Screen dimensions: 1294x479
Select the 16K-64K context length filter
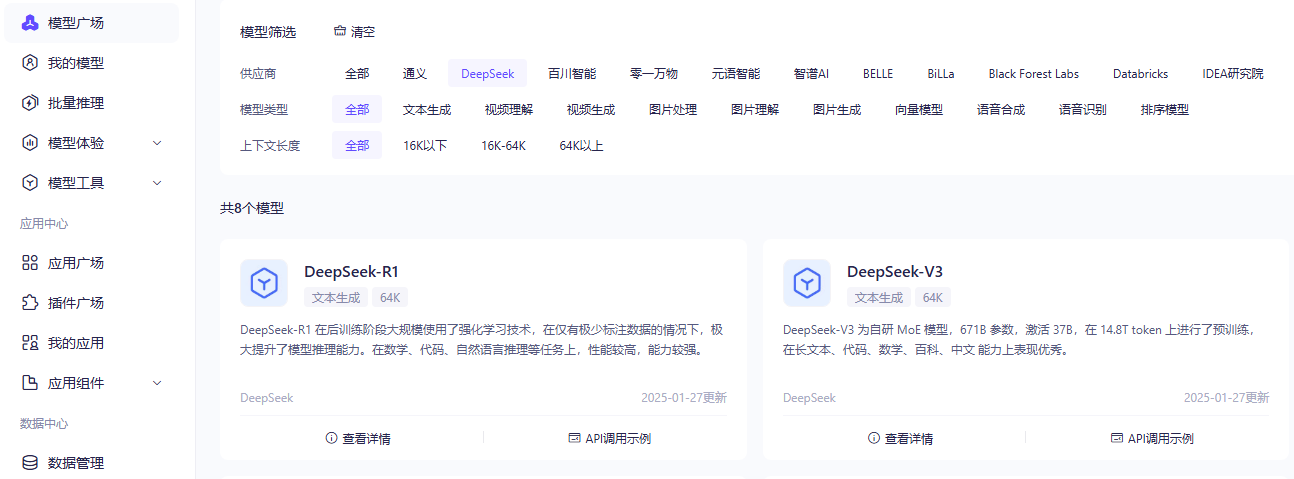(x=503, y=146)
